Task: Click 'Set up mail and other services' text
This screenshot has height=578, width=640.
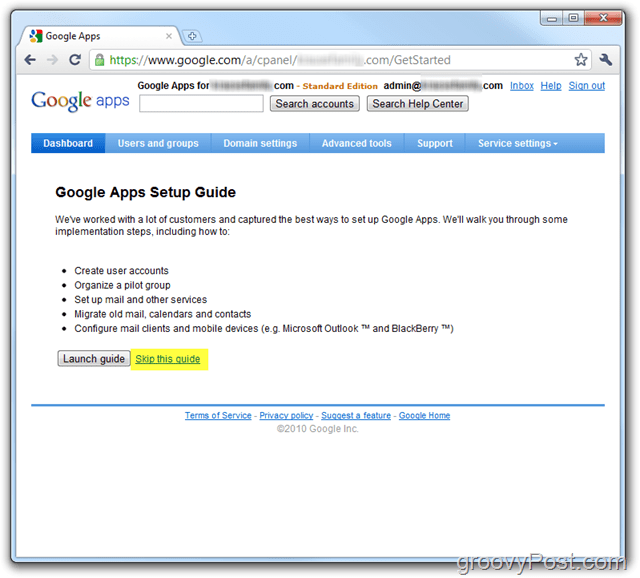Action: point(140,300)
